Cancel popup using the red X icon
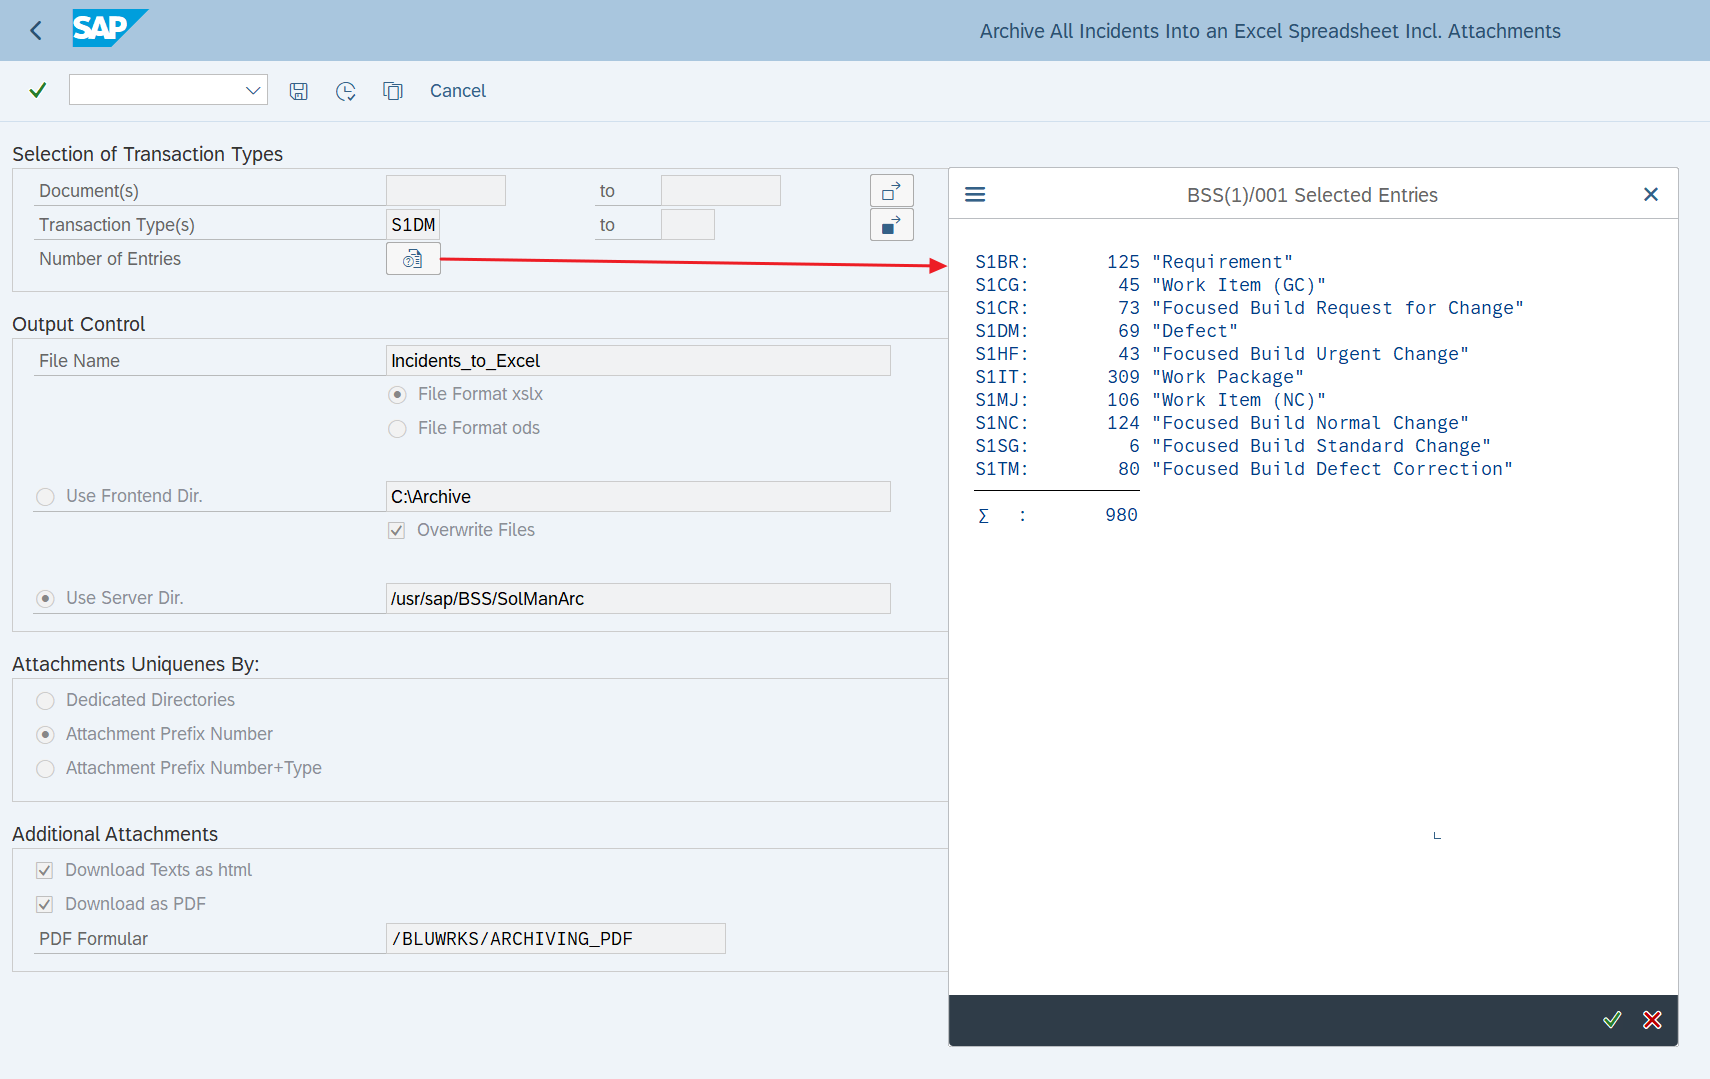 click(x=1652, y=1020)
